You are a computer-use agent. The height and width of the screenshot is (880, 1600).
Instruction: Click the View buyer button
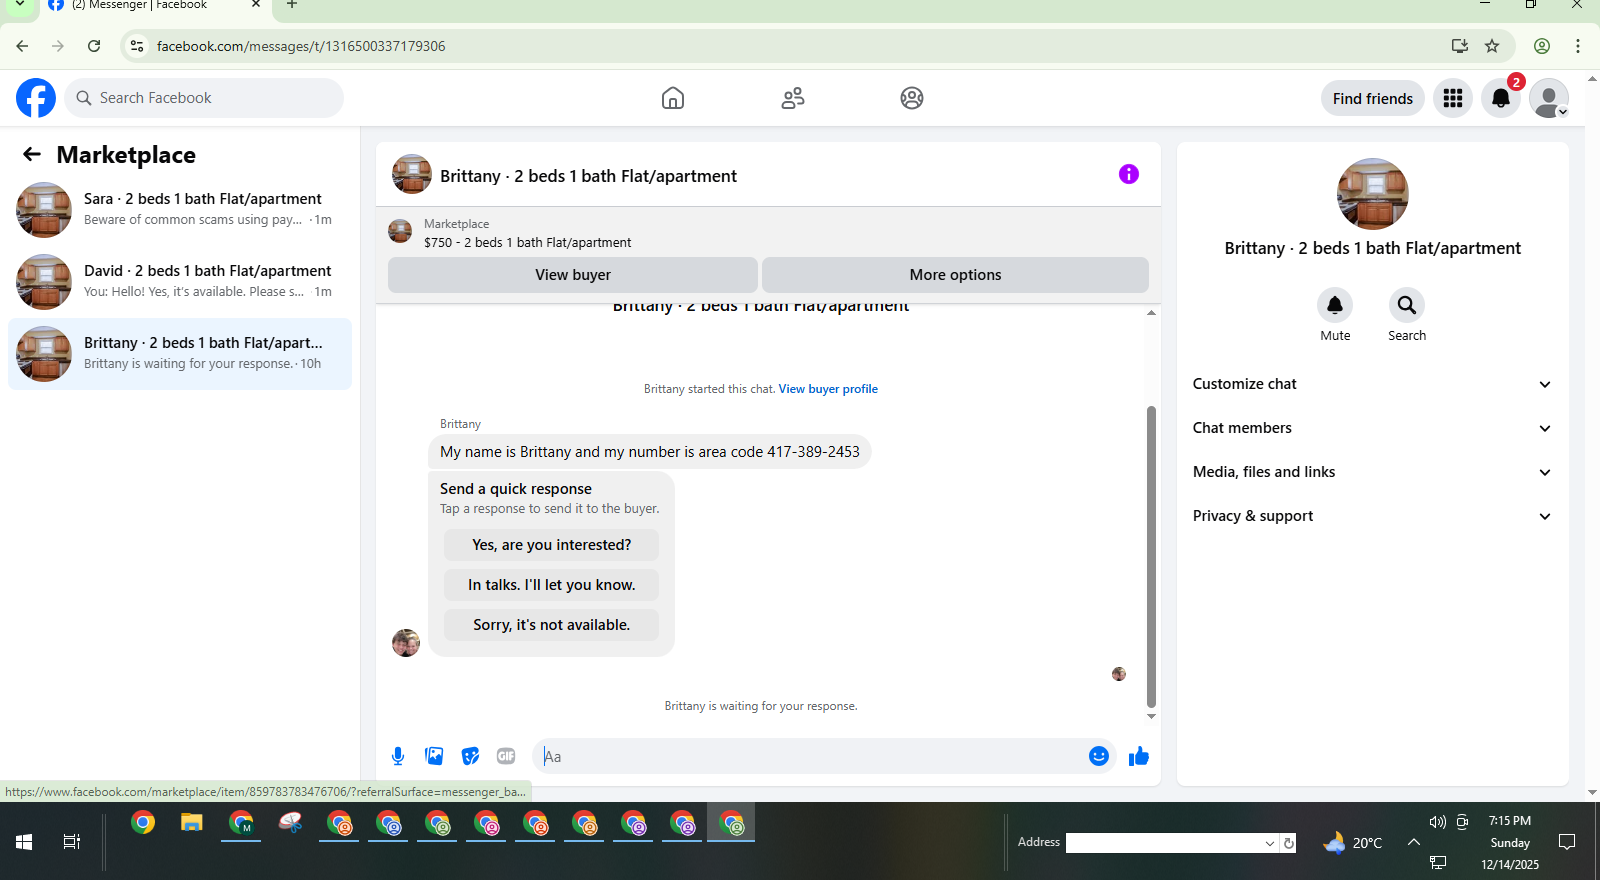(x=573, y=275)
